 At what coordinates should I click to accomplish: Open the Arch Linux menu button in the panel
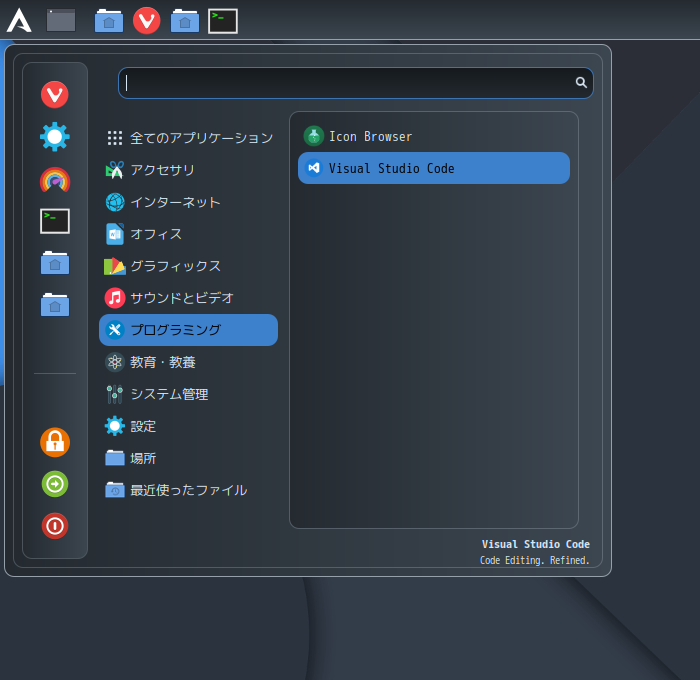(x=19, y=21)
